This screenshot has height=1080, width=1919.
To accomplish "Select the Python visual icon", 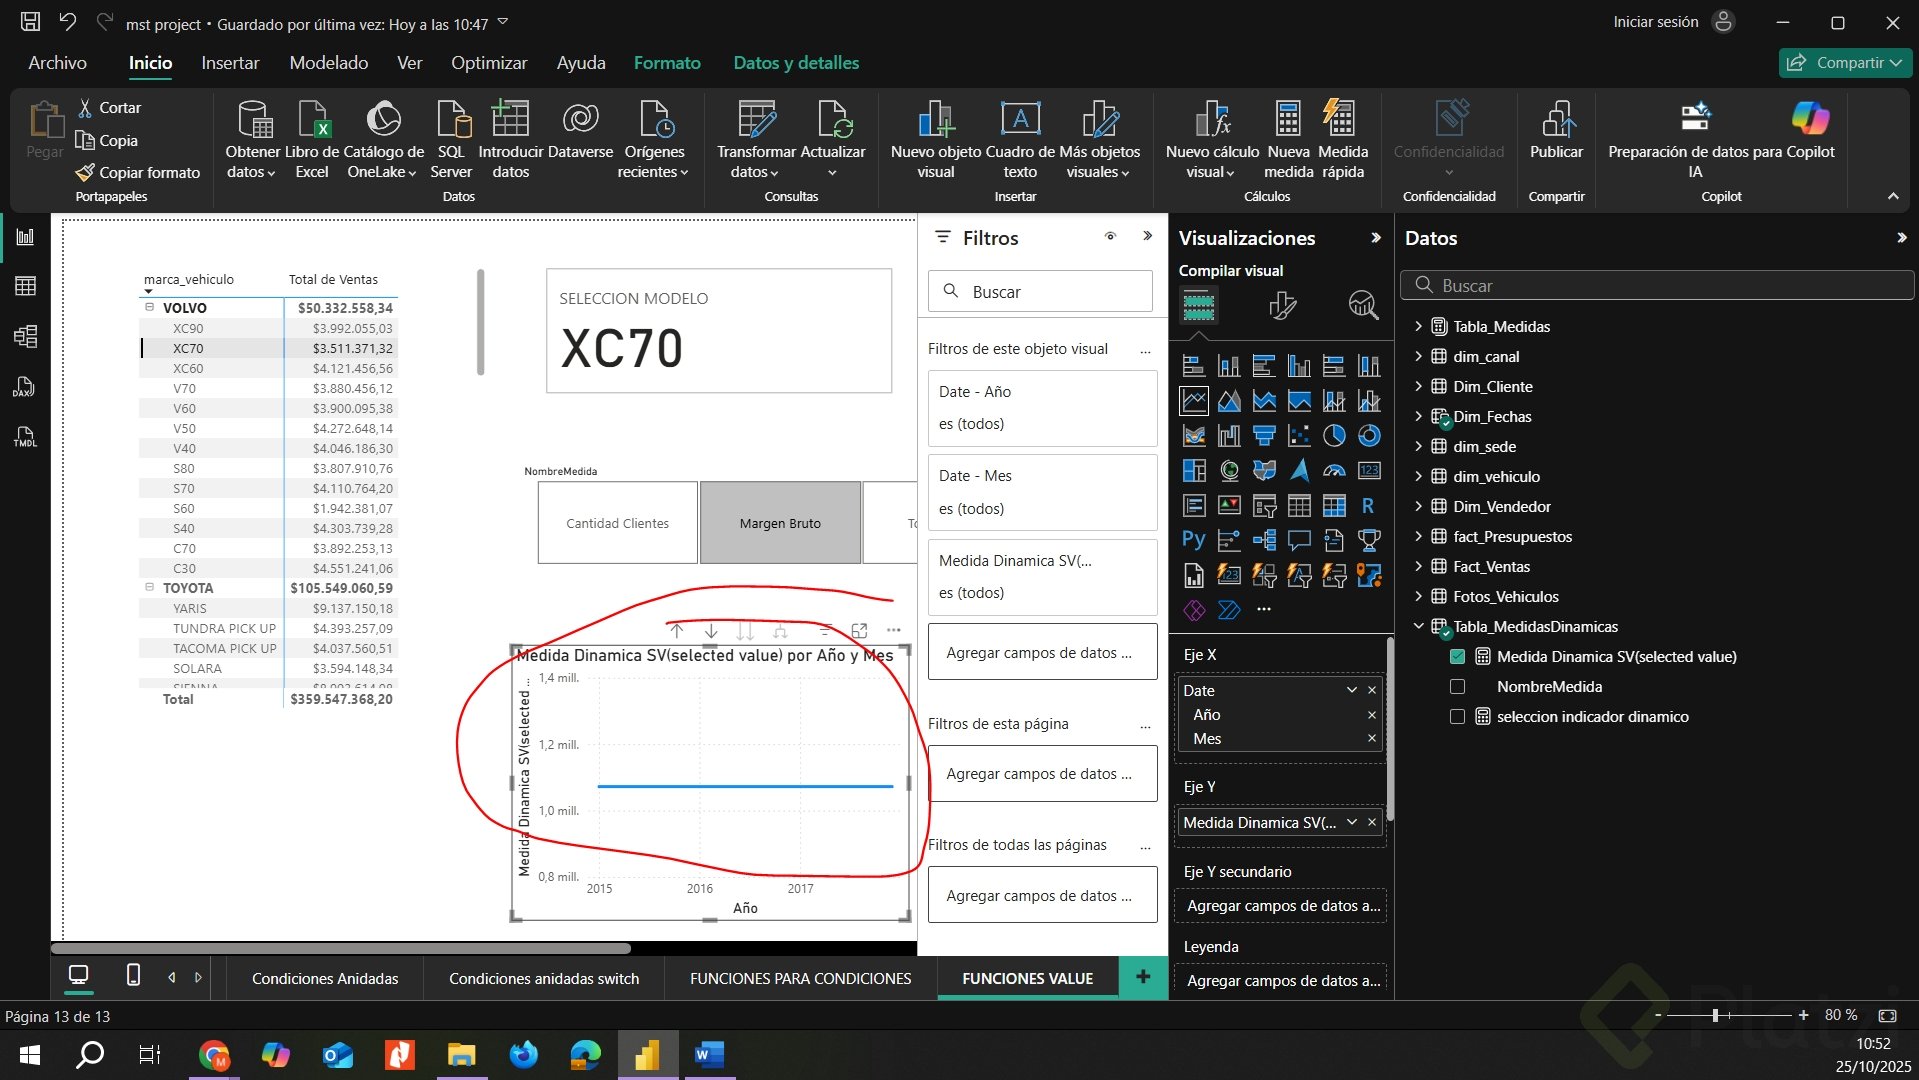I will [x=1194, y=541].
